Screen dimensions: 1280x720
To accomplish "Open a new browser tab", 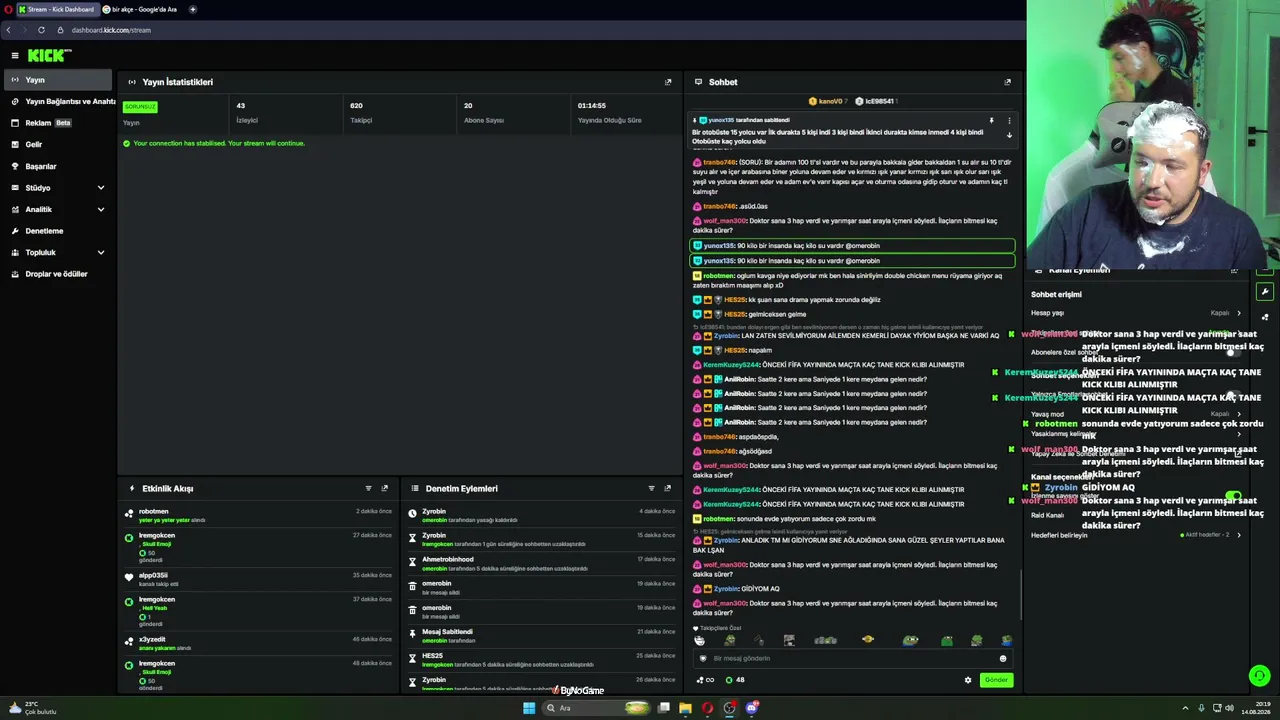I will 192,9.
